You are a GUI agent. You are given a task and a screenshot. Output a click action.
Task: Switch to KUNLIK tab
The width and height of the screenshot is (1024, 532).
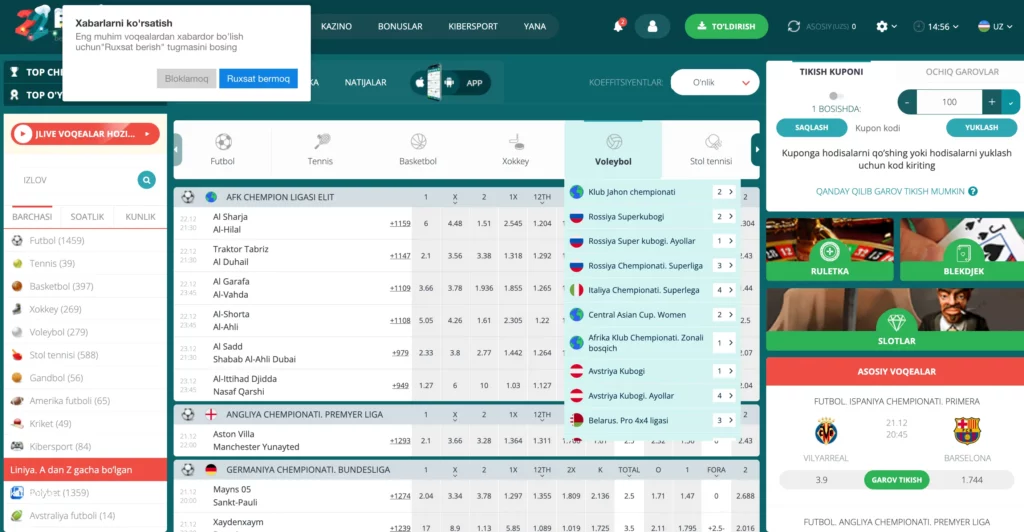pyautogui.click(x=140, y=217)
